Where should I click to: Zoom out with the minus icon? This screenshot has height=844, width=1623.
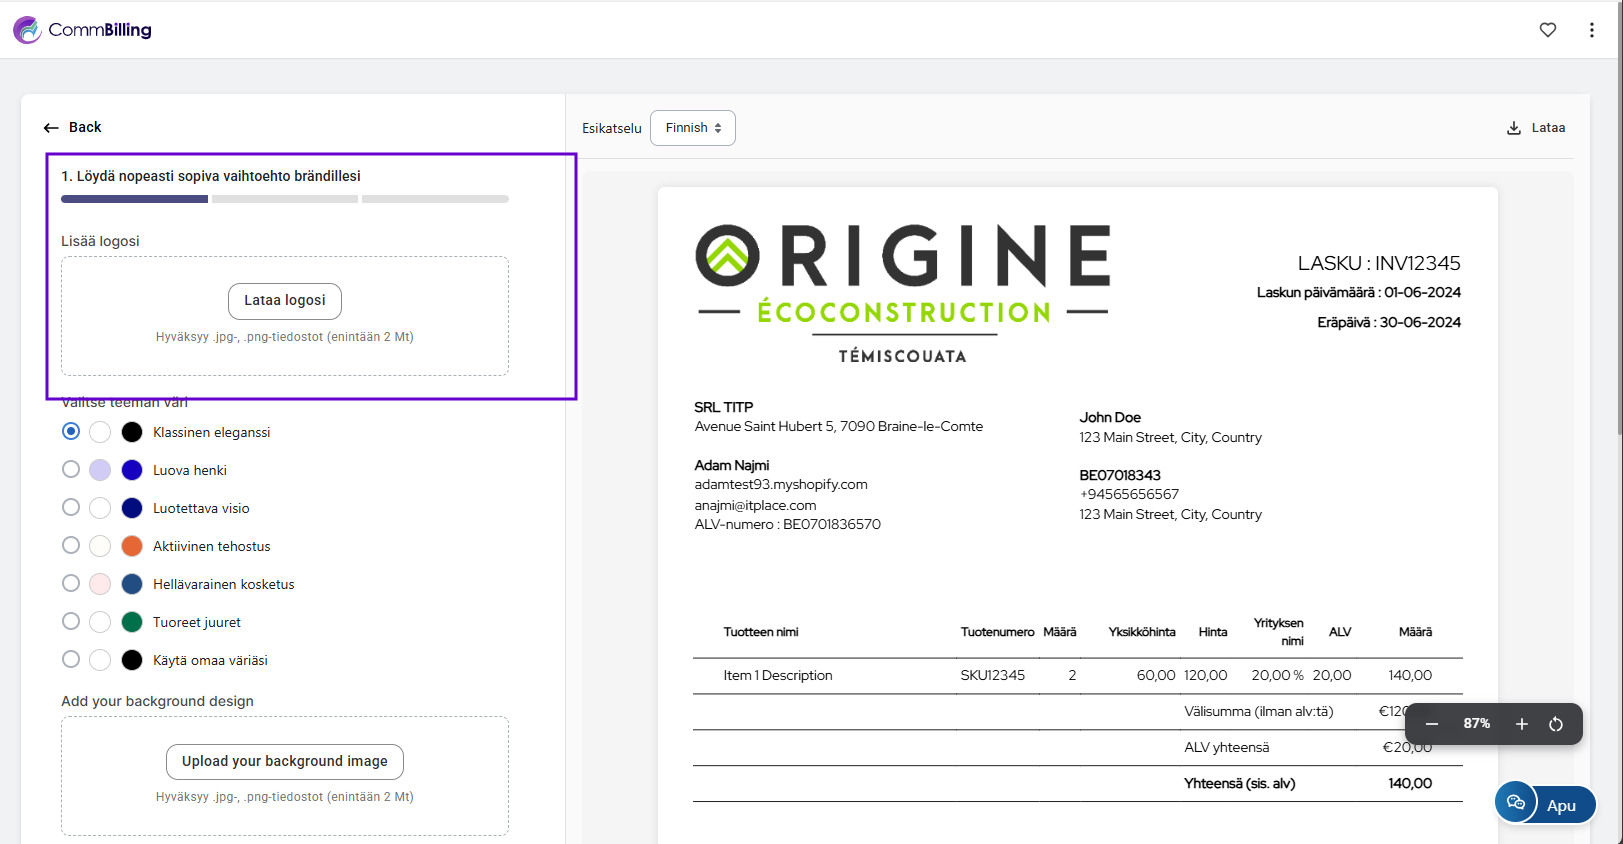[x=1431, y=724]
